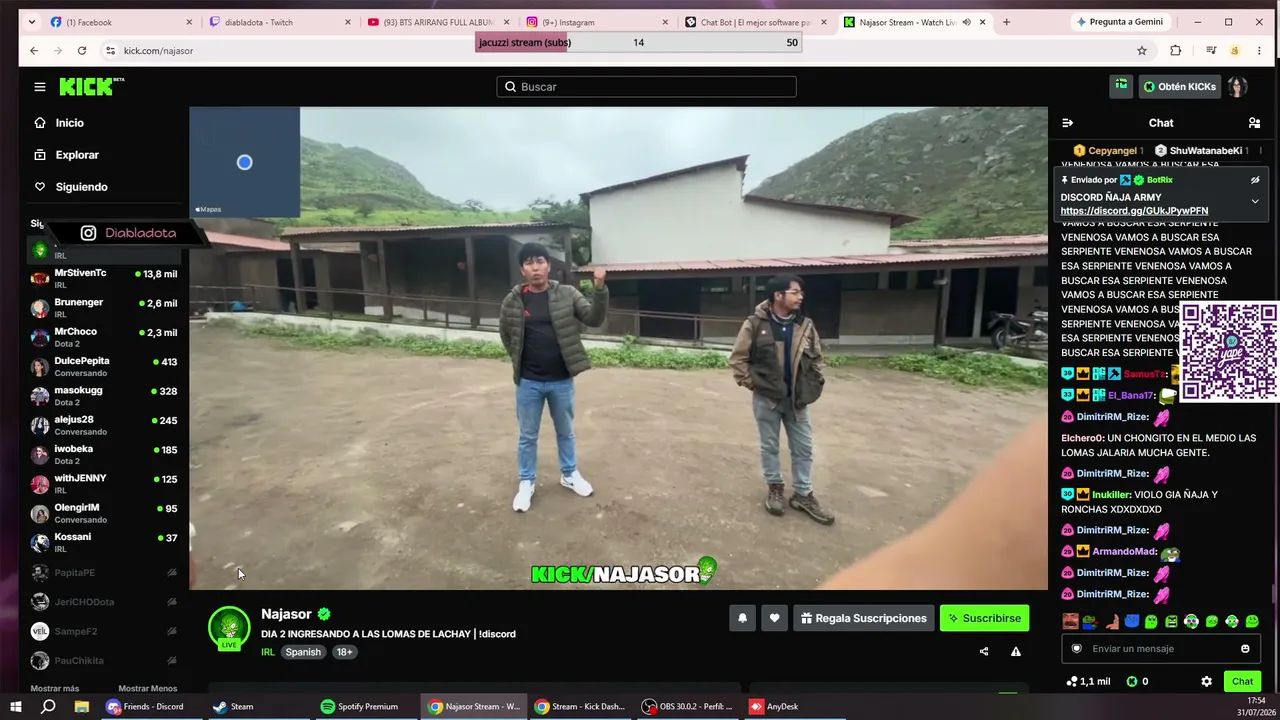The image size is (1280, 720).
Task: Open the Kick sidebar hamburger menu
Action: [40, 87]
